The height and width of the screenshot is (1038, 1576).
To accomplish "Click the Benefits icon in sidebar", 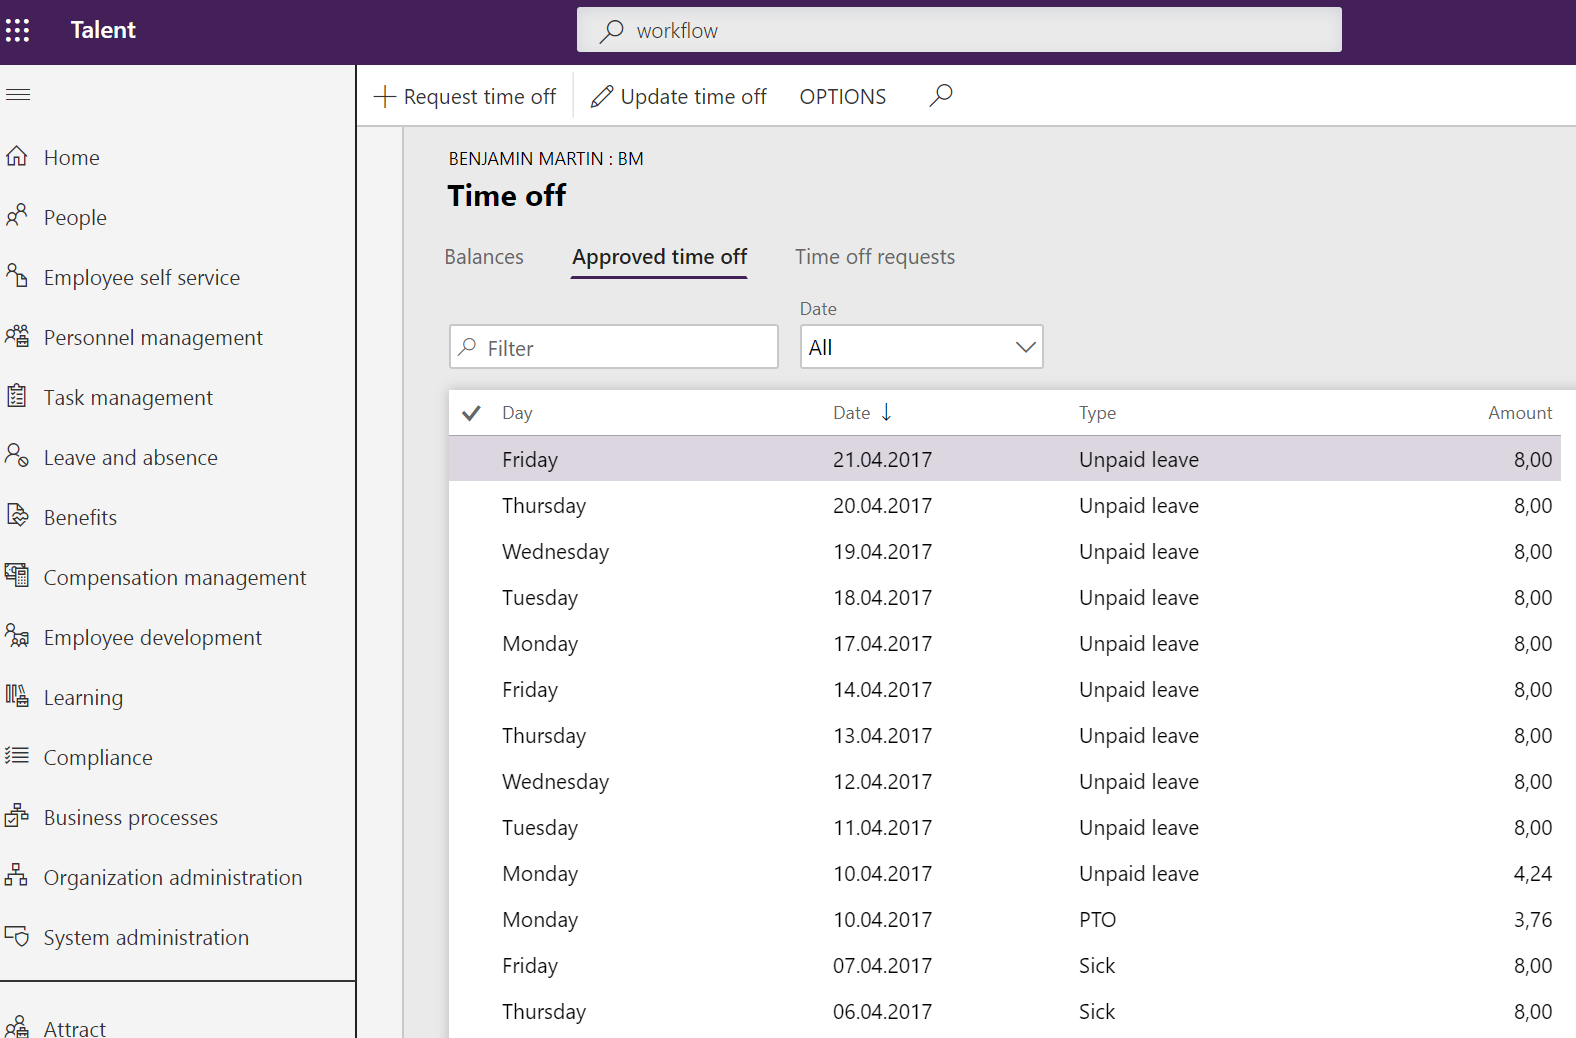I will pyautogui.click(x=17, y=516).
